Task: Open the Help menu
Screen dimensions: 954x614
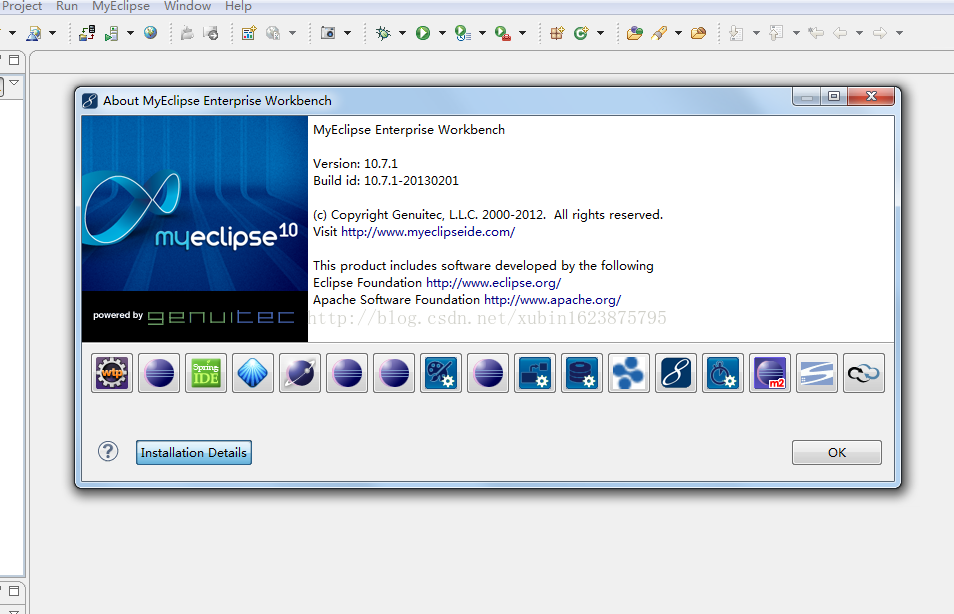Action: [238, 6]
